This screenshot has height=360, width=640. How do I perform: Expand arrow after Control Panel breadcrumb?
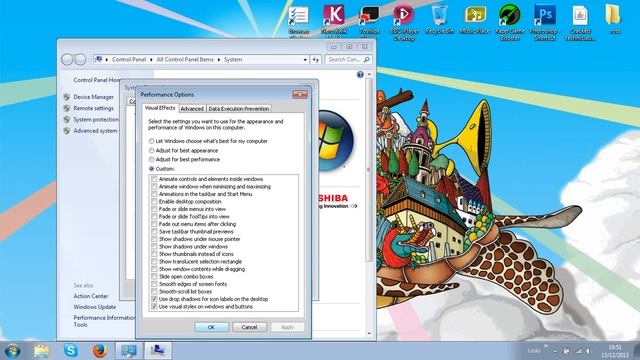point(151,60)
